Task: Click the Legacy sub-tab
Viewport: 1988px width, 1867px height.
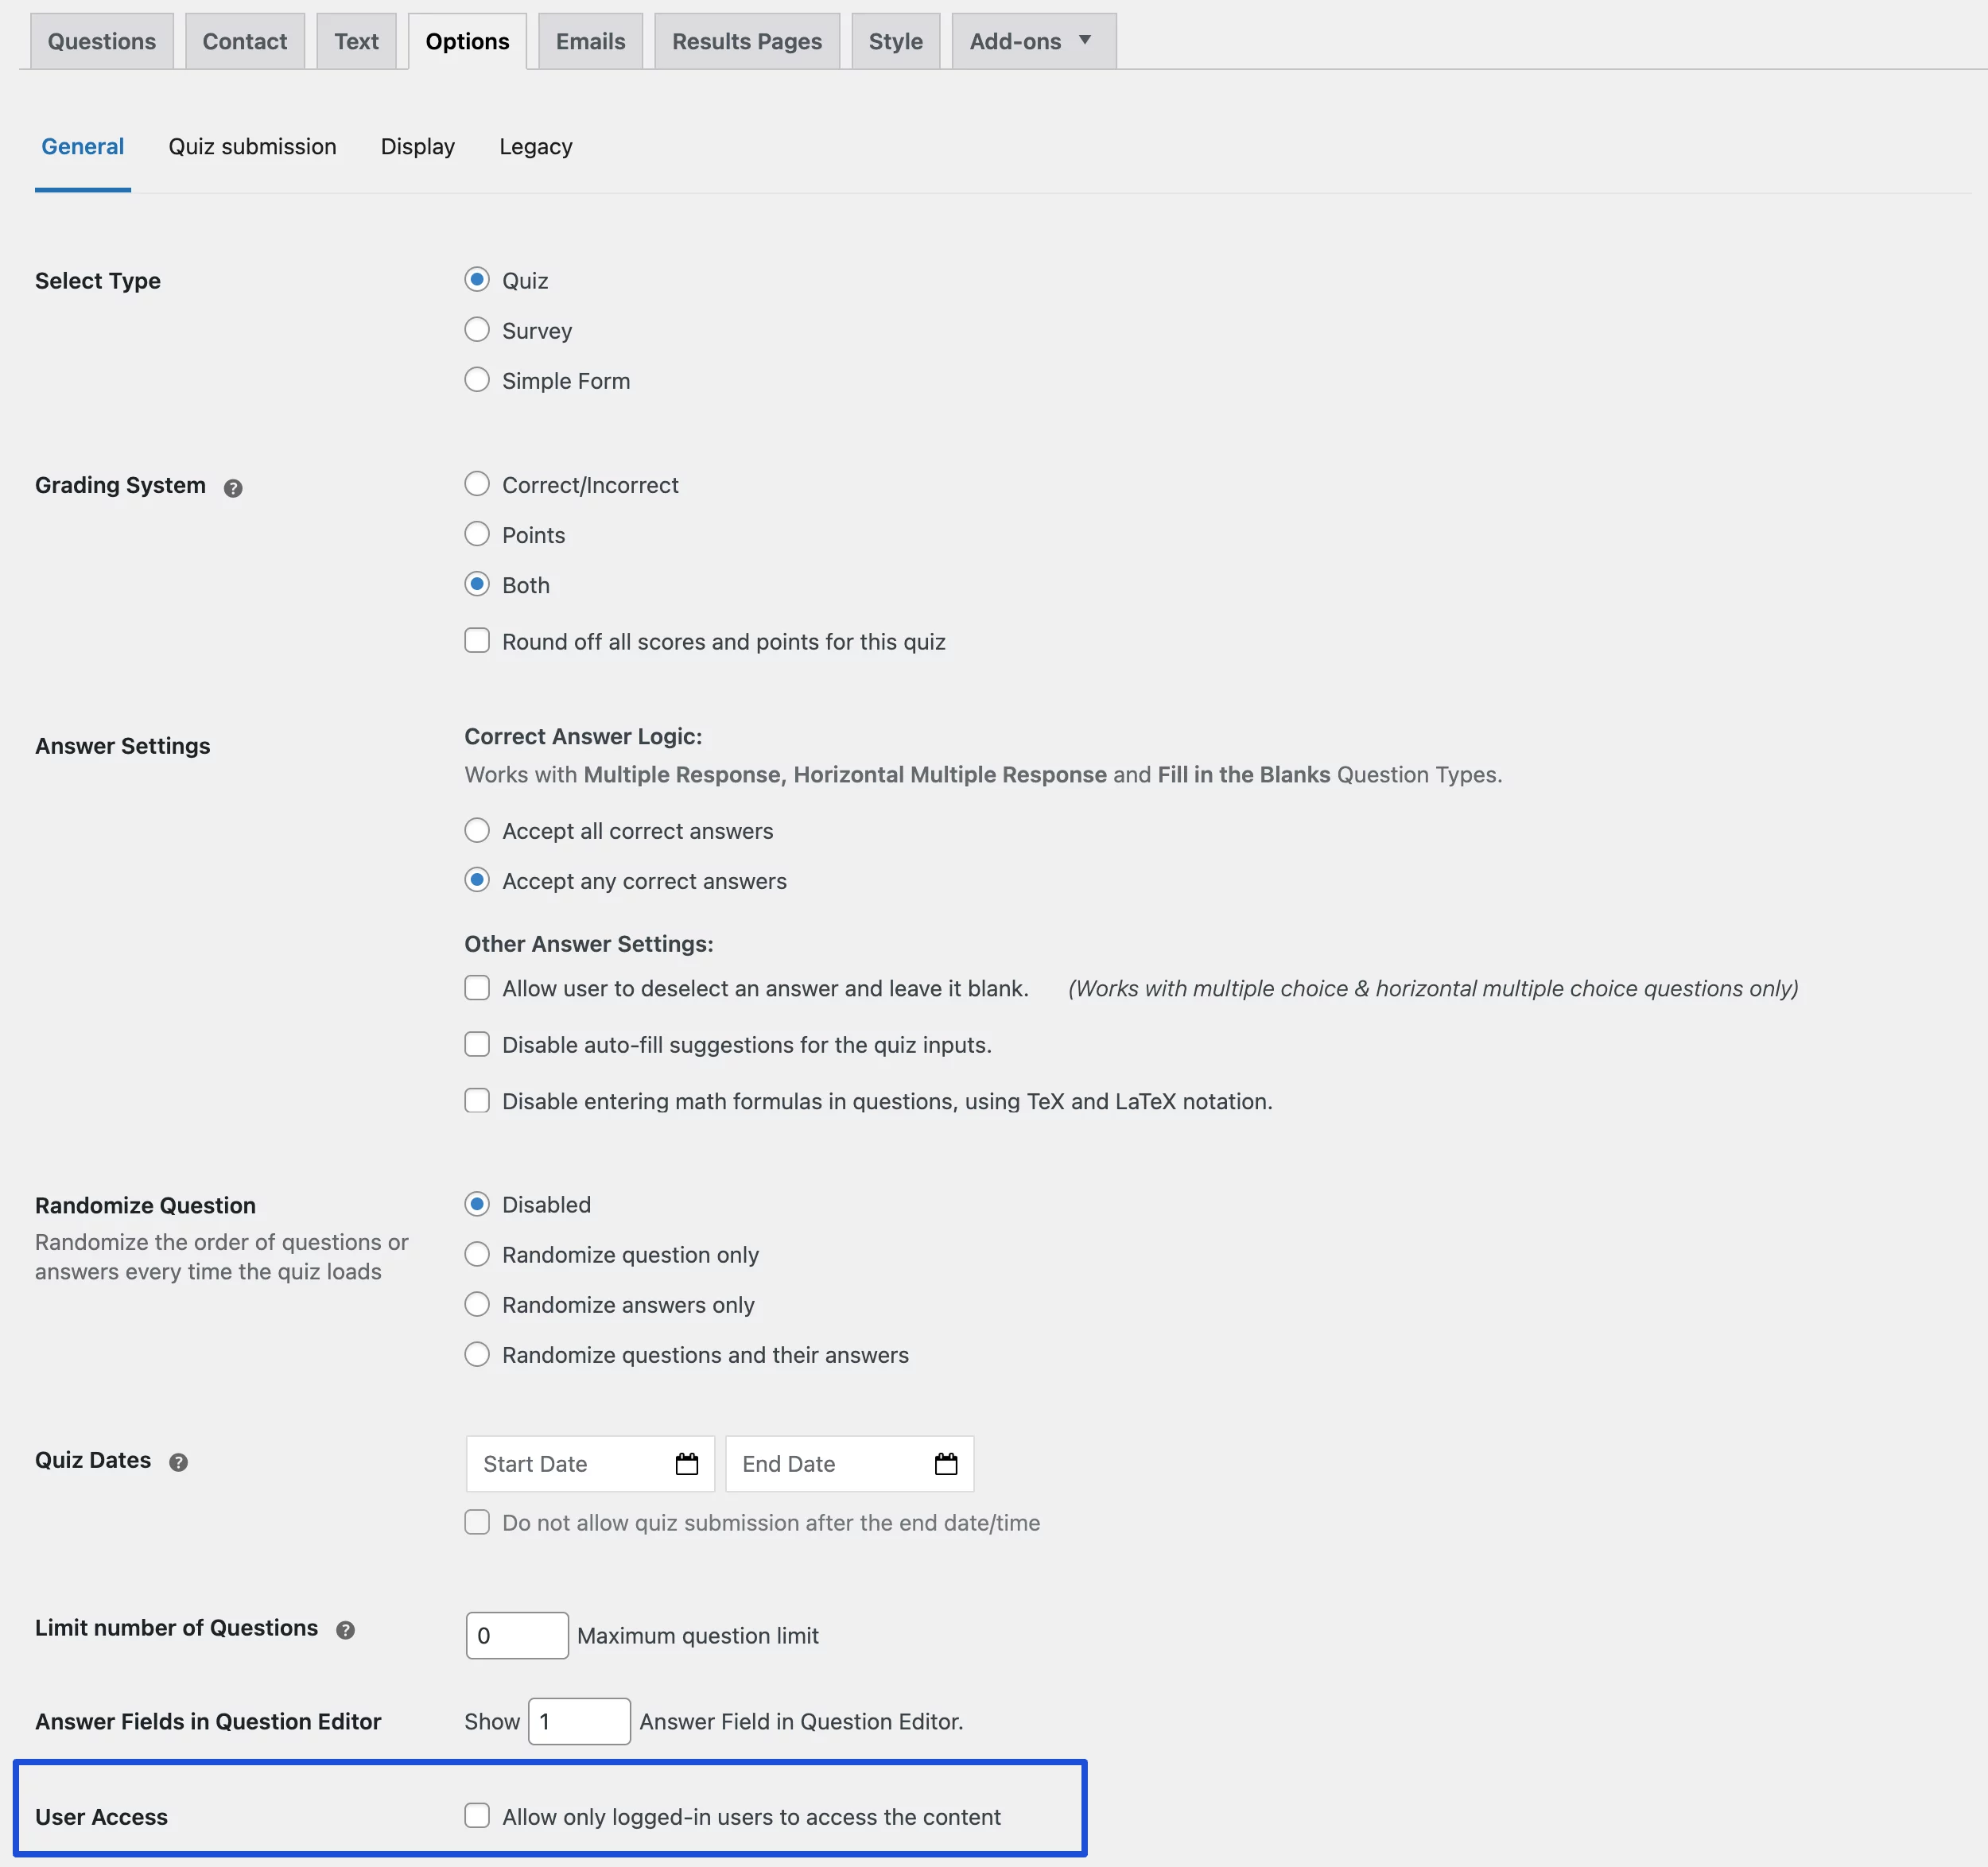Action: click(535, 147)
